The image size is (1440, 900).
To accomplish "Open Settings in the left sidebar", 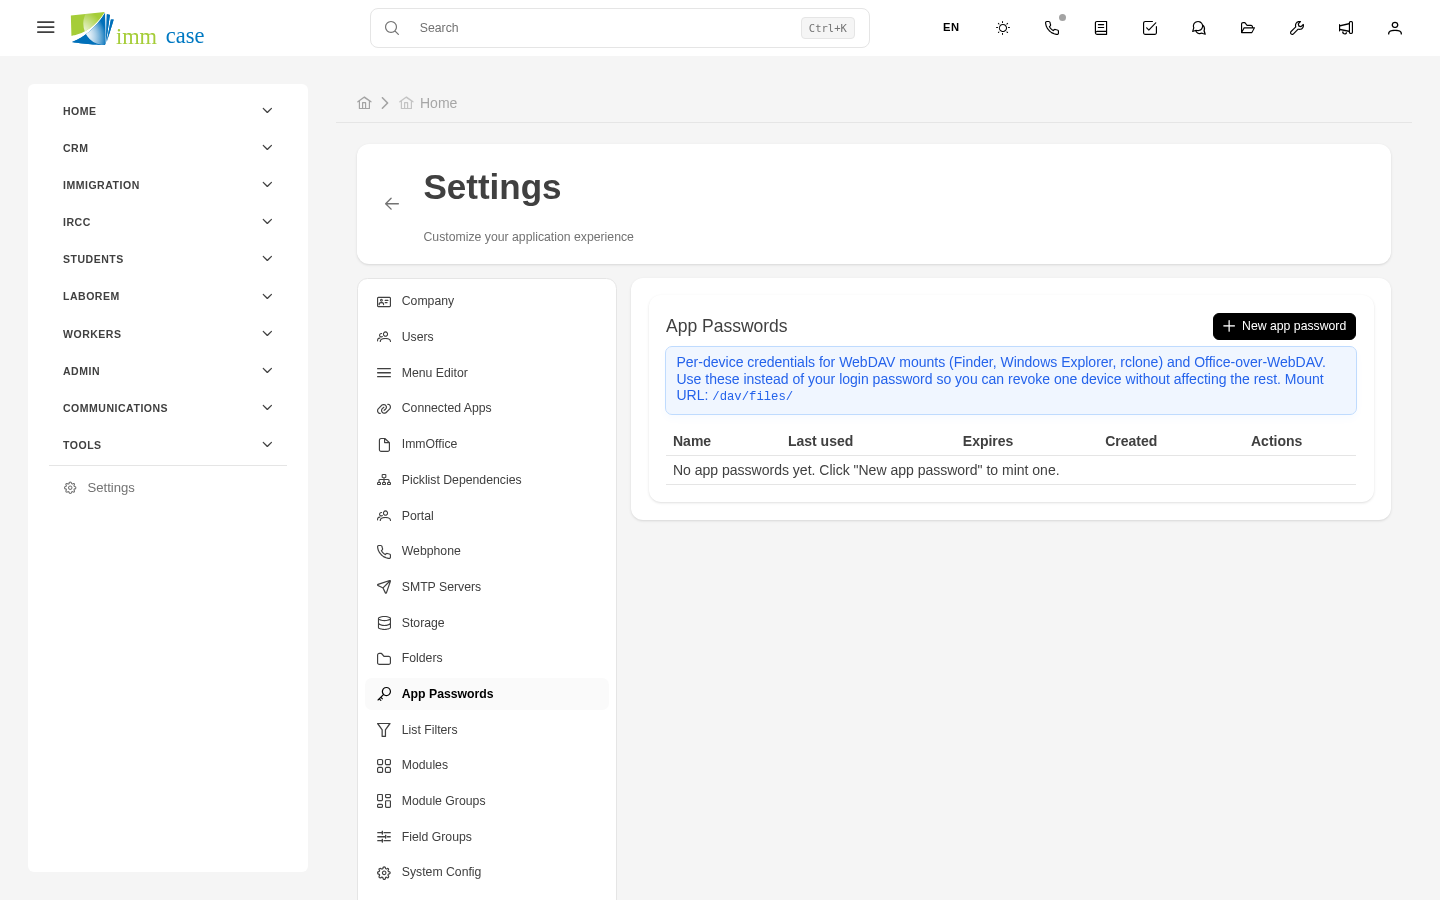I will (168, 488).
